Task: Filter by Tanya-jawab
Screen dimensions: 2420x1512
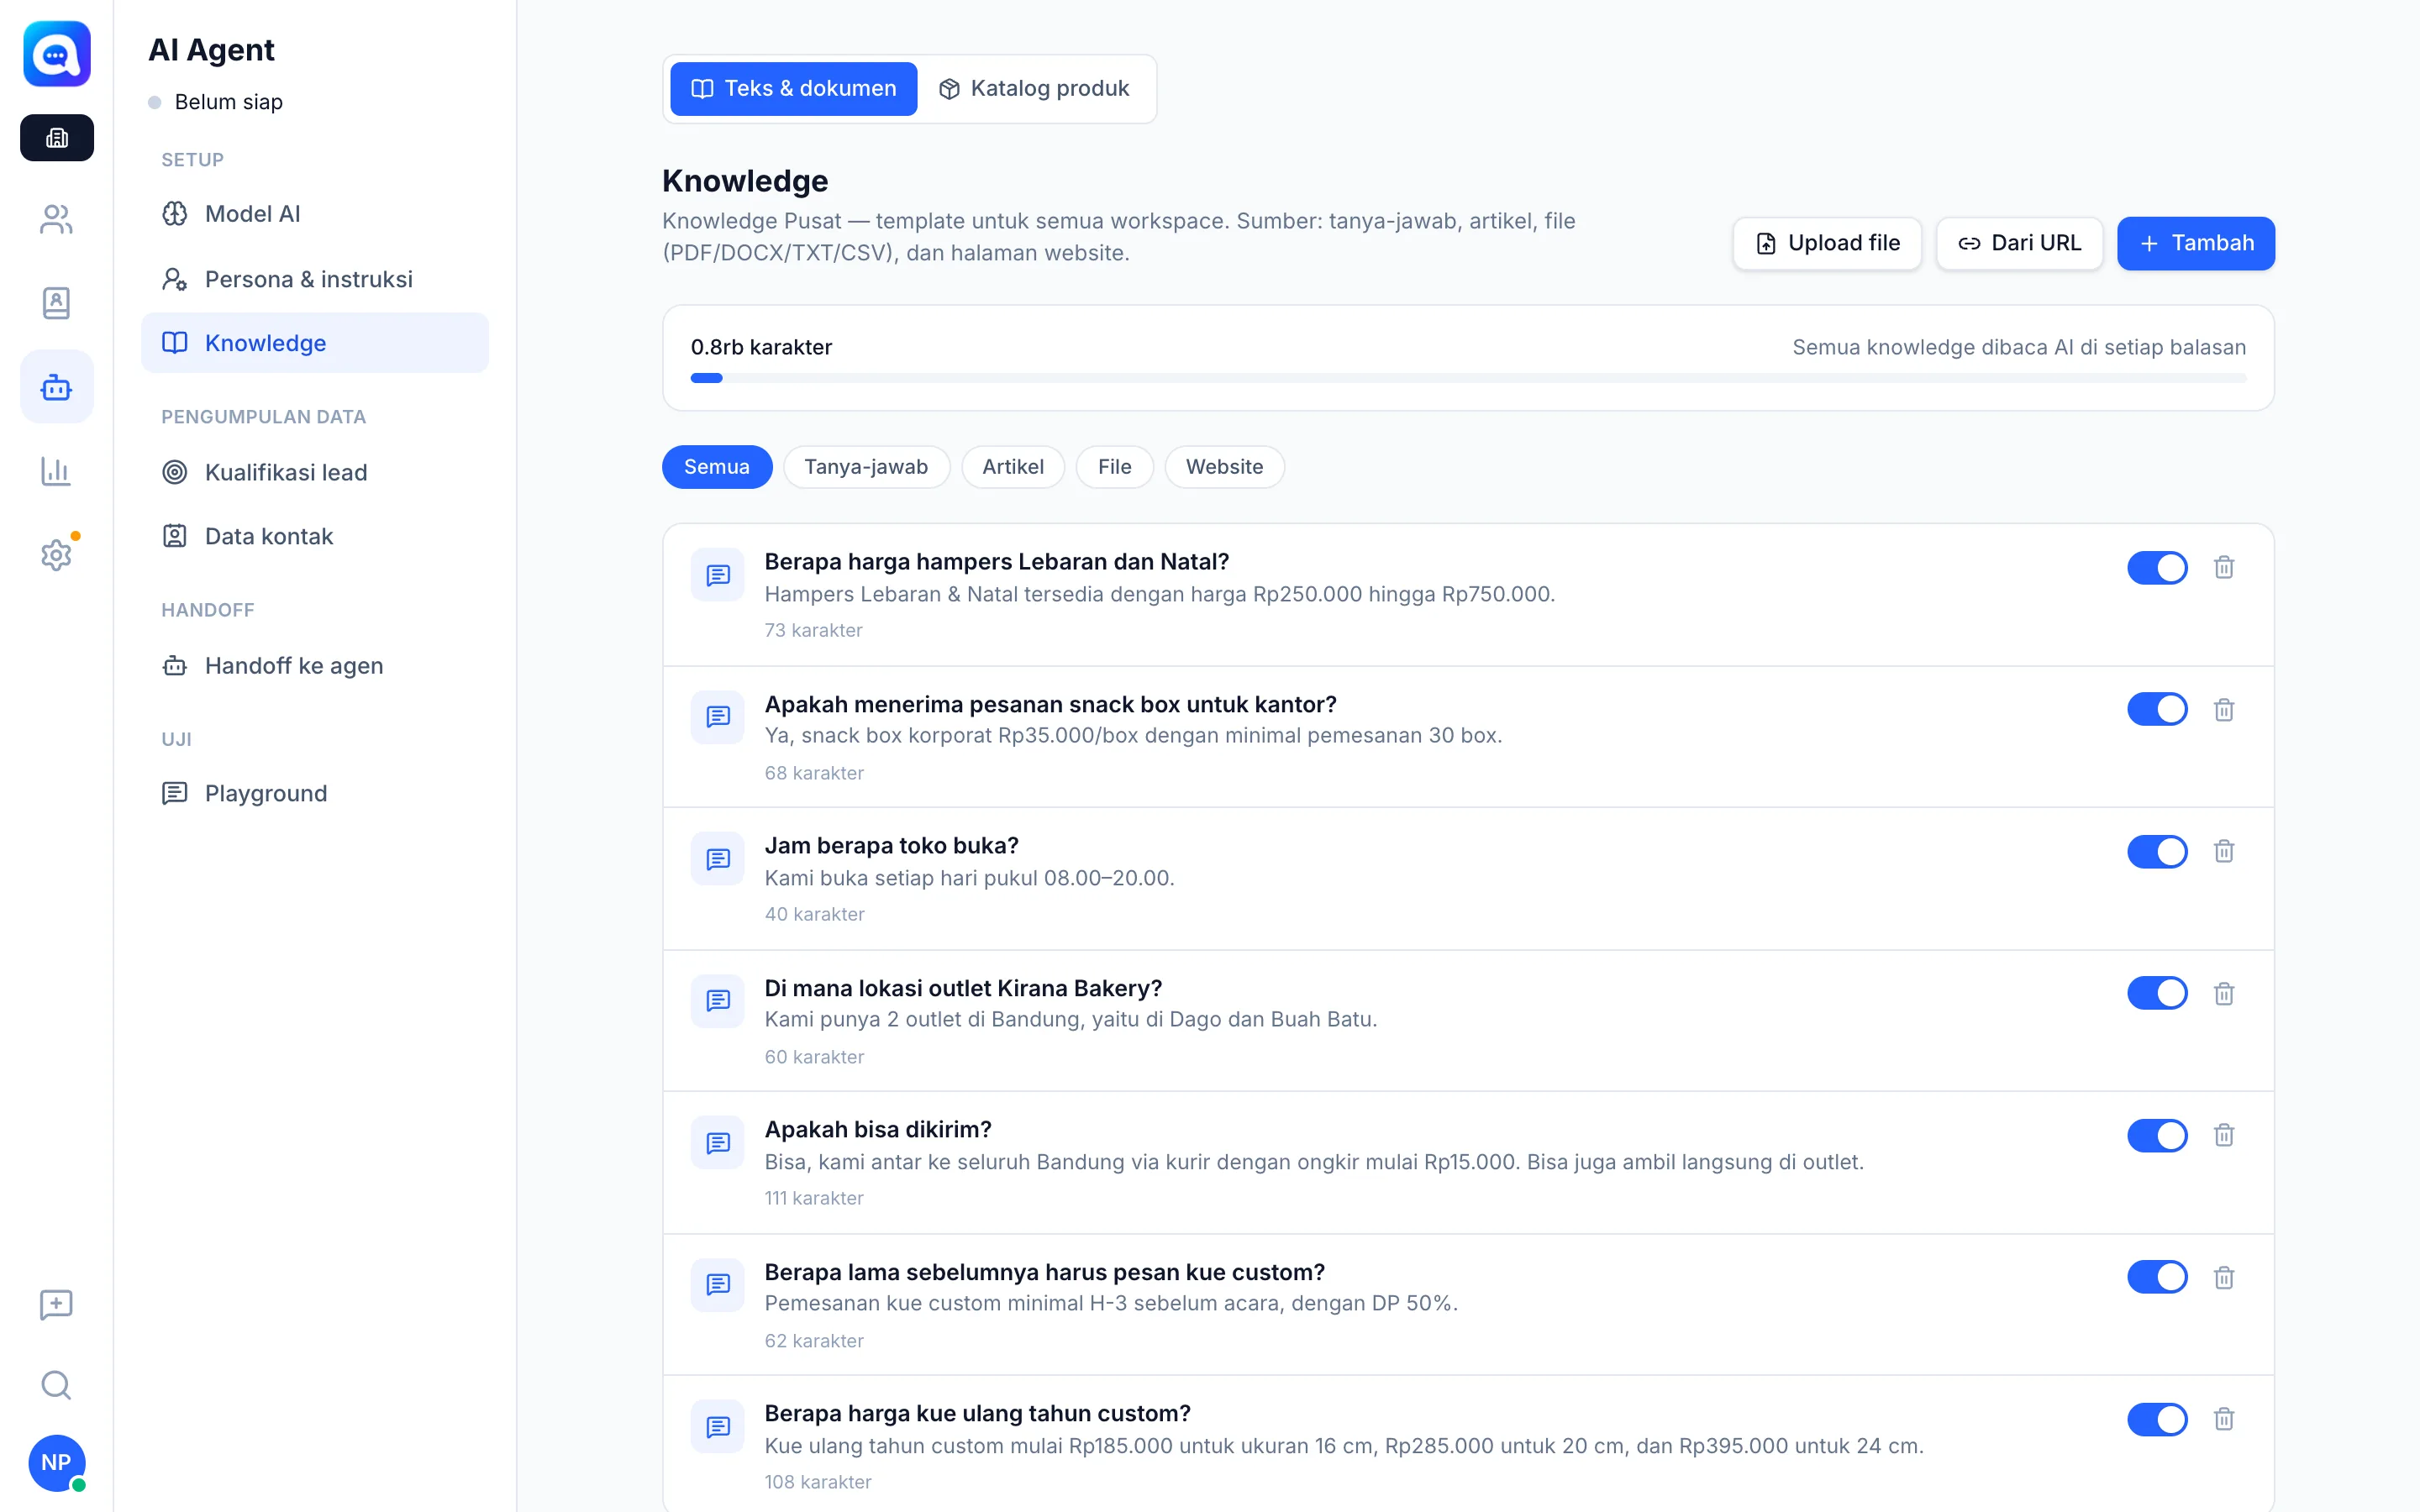Action: pos(866,467)
